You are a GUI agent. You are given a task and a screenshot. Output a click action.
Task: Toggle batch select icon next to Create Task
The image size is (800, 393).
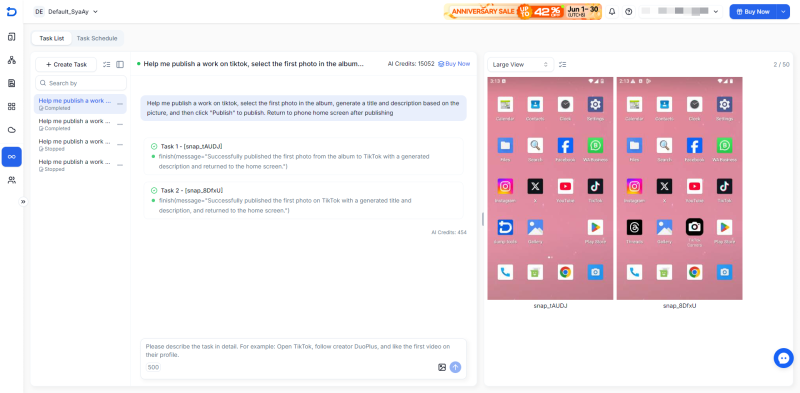tap(107, 64)
